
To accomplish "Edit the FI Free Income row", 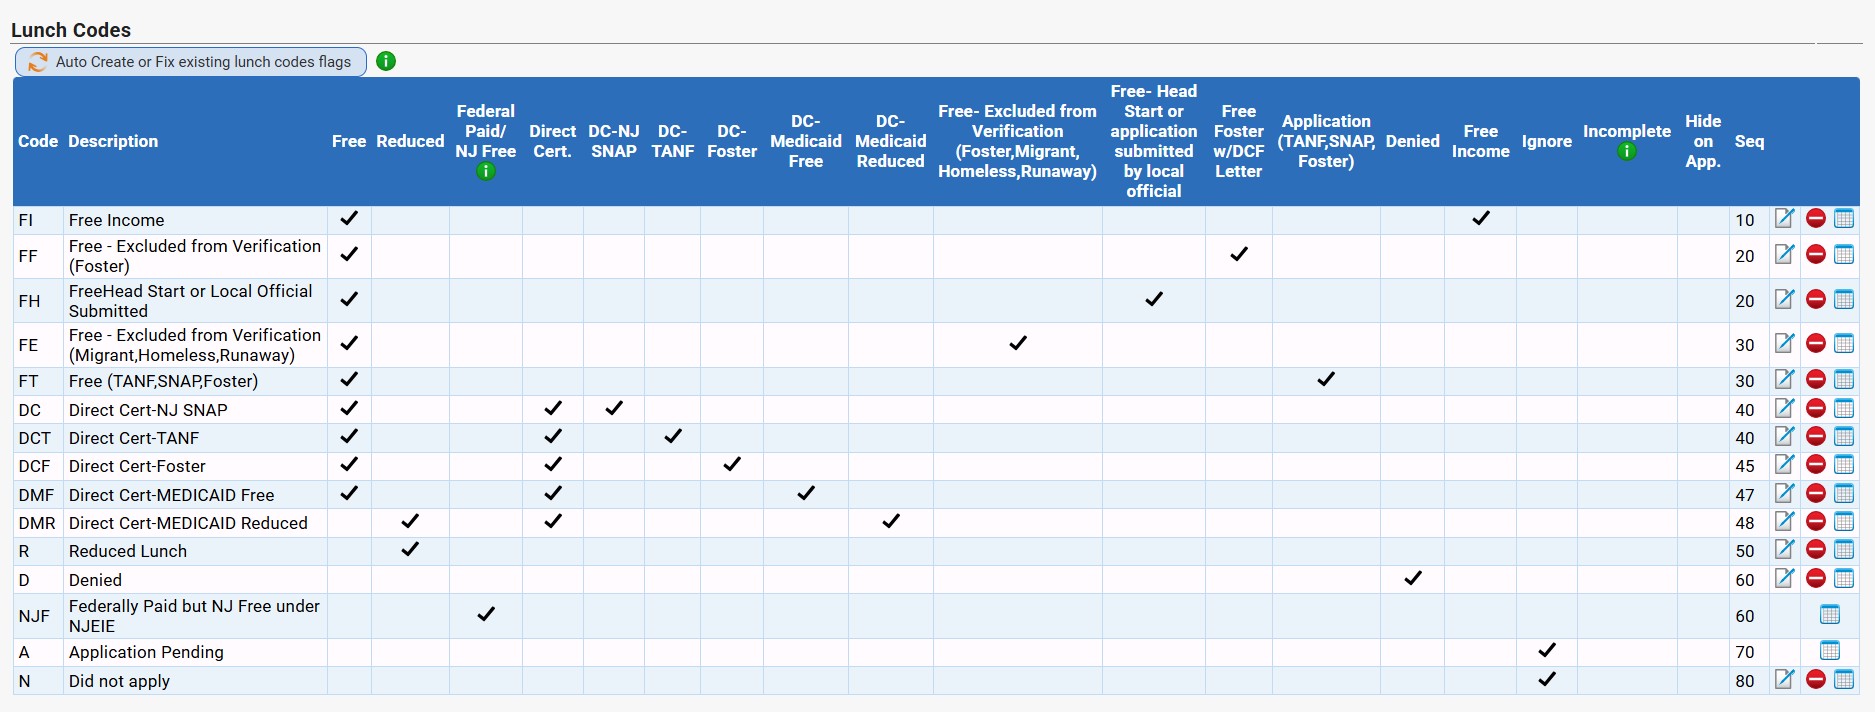I will 1784,219.
